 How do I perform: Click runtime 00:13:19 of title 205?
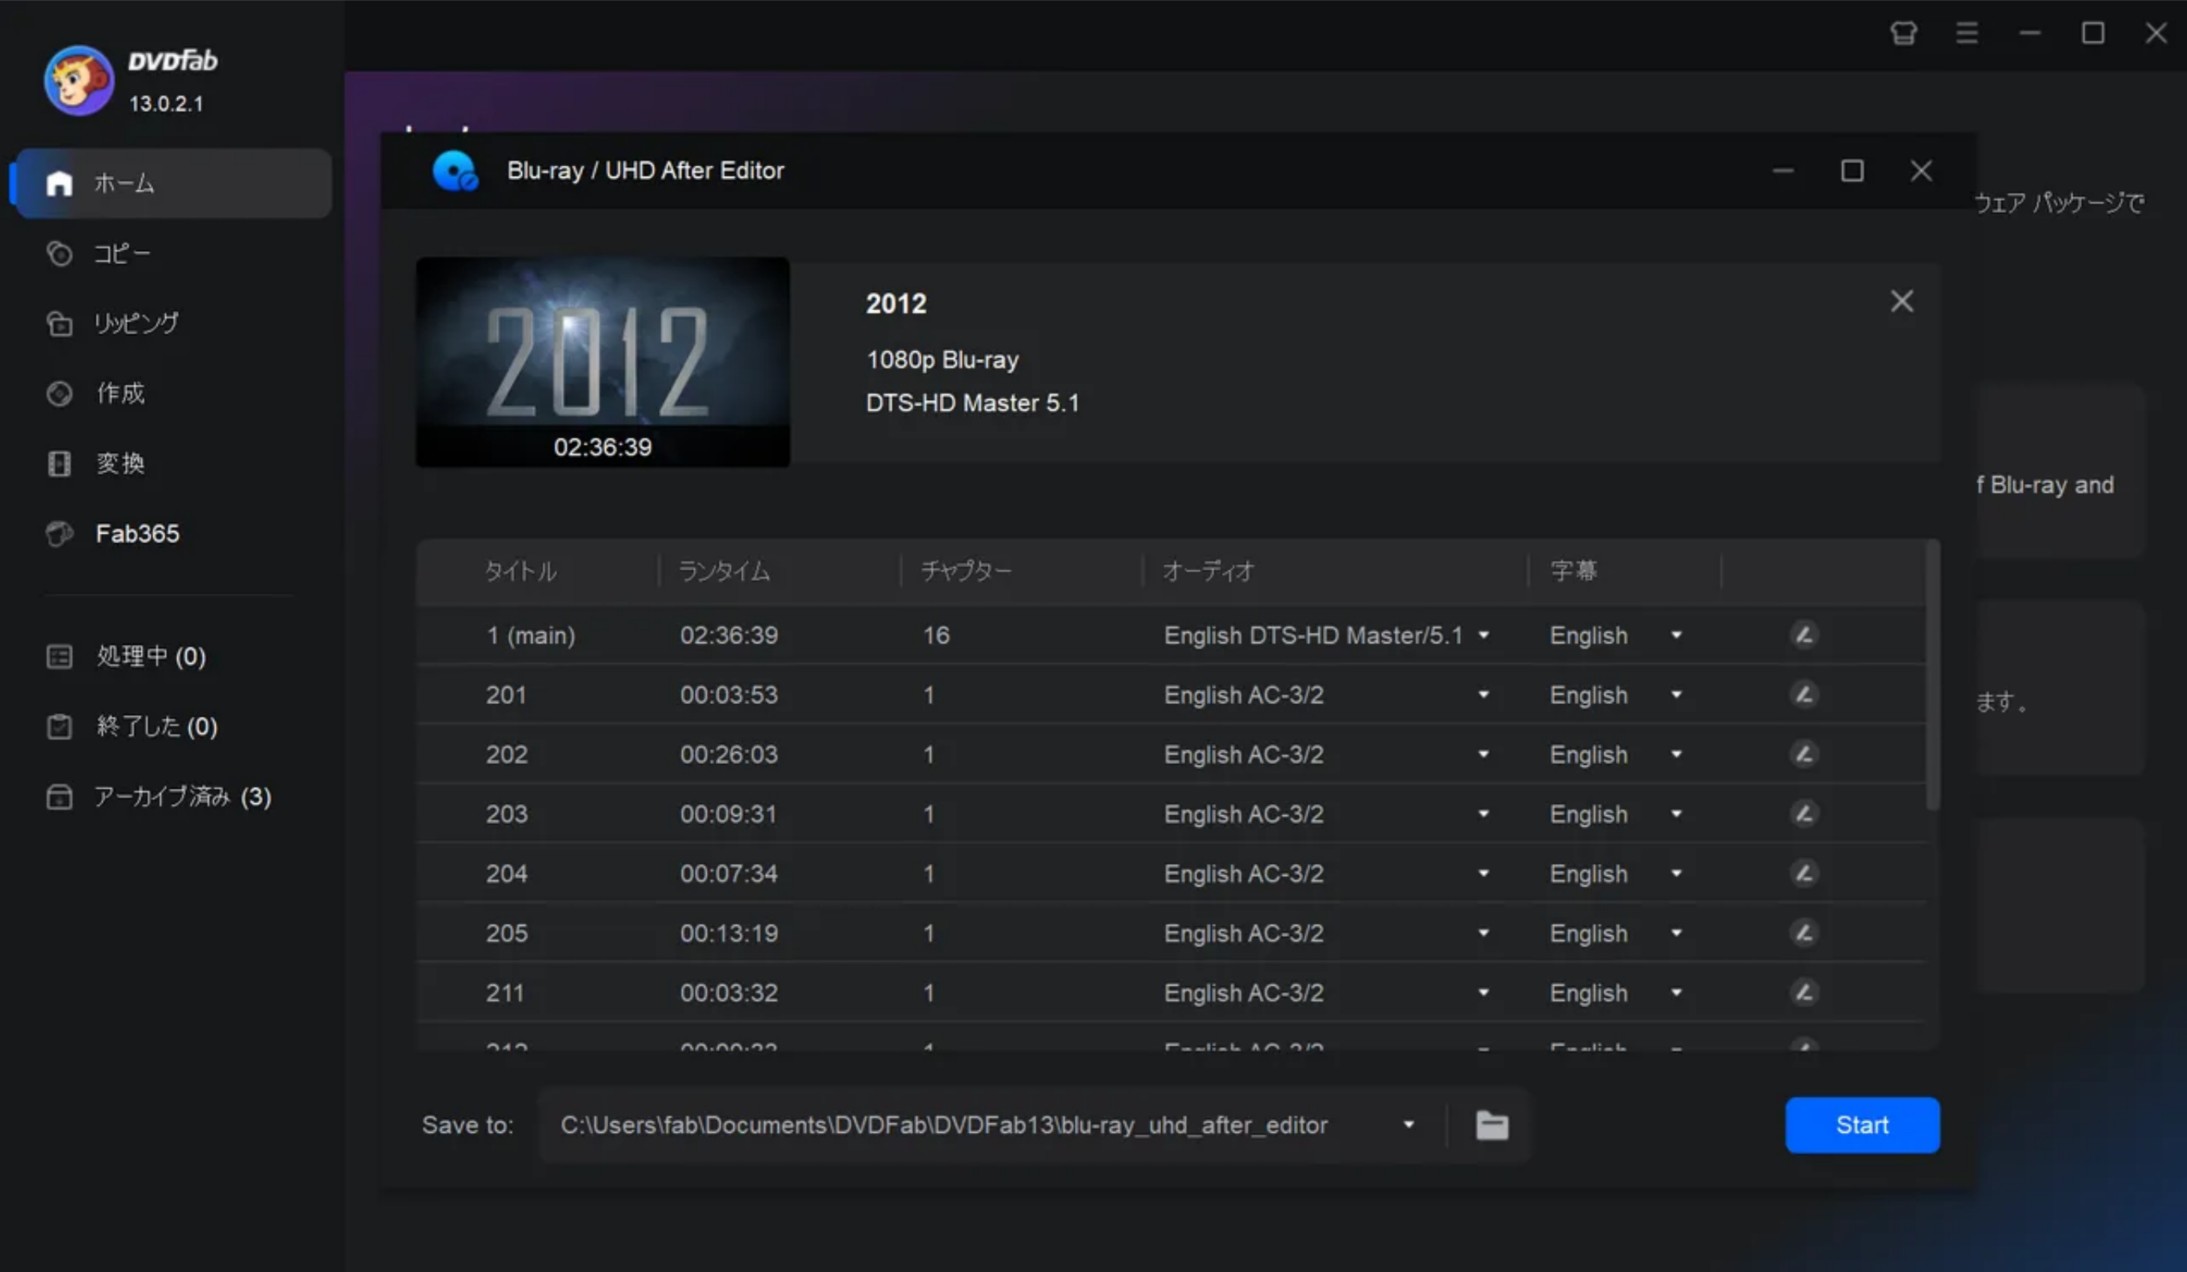729,933
